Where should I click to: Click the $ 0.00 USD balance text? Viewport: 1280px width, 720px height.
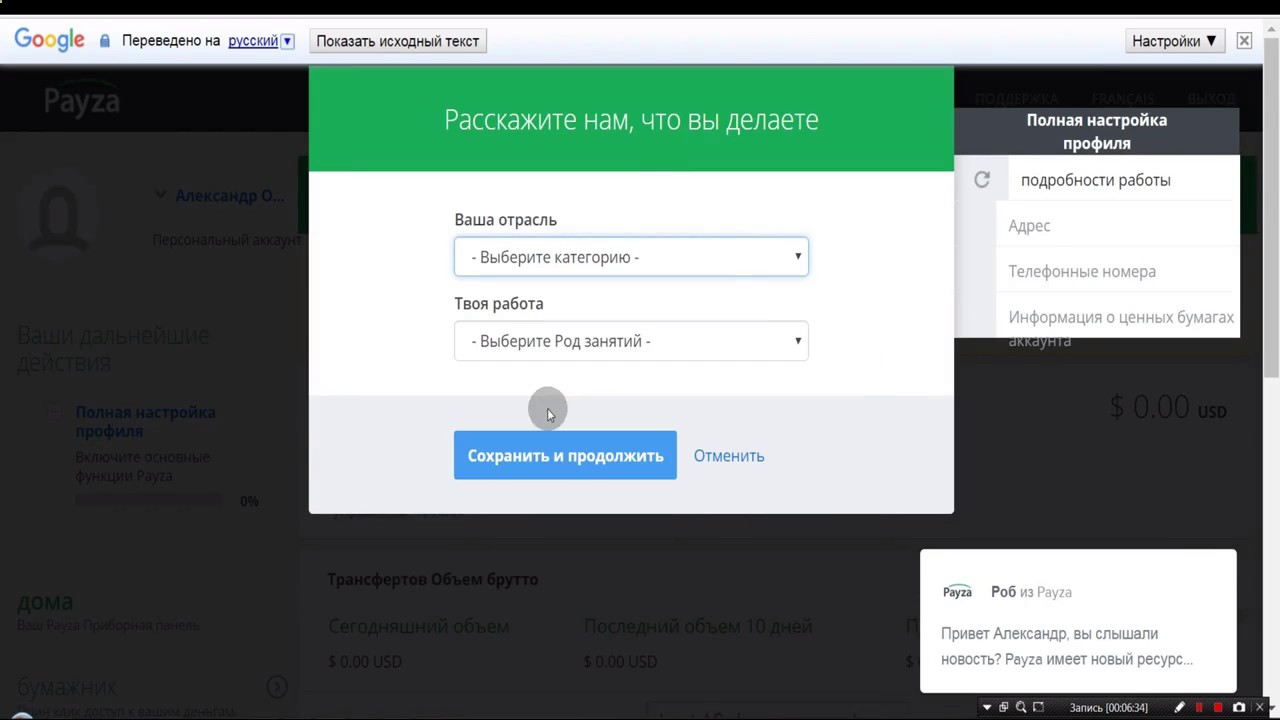(x=1168, y=407)
